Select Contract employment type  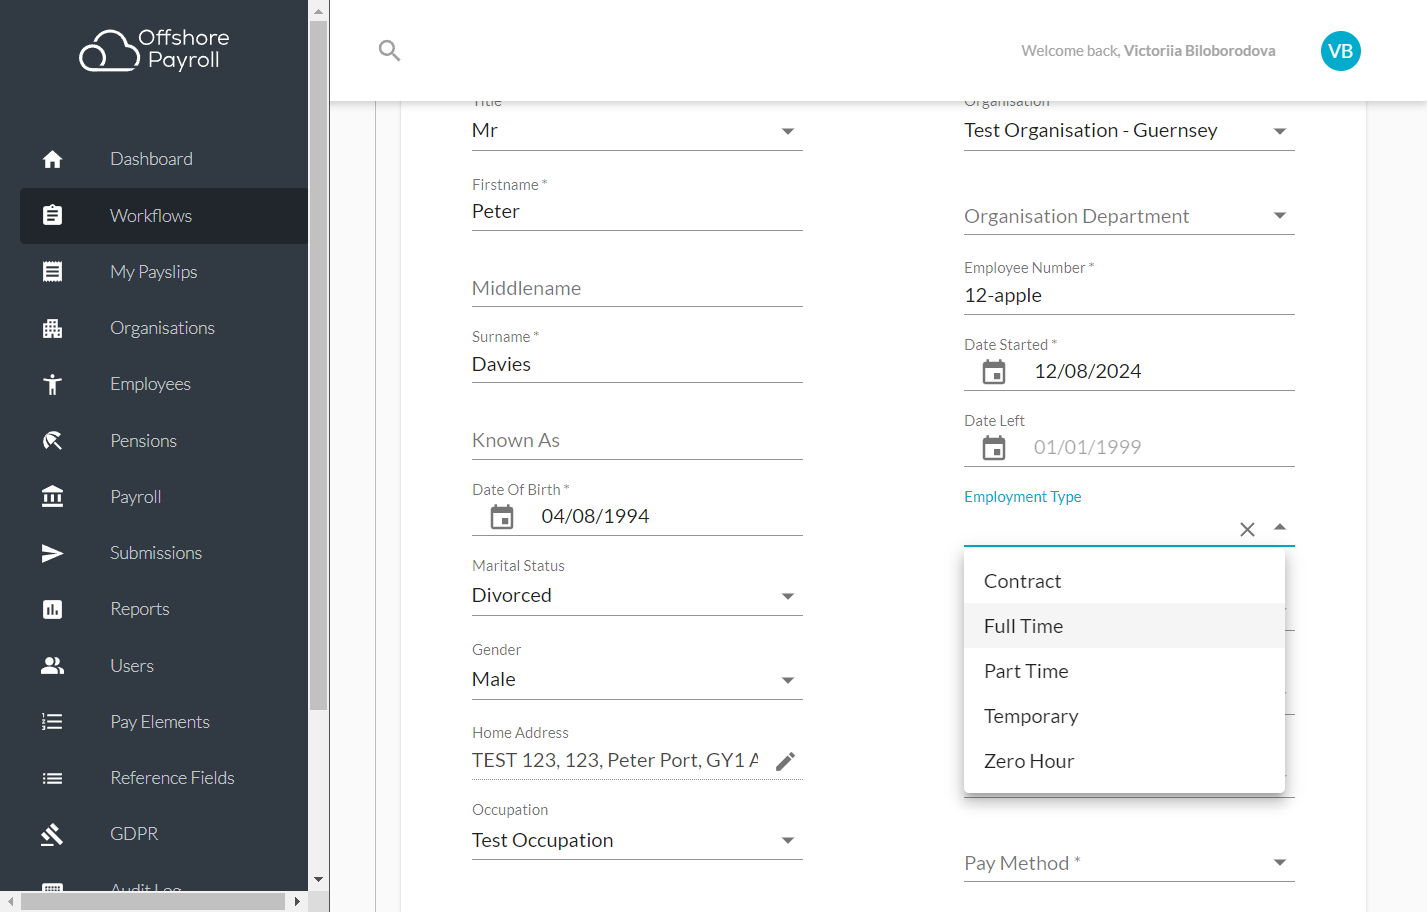[1124, 581]
